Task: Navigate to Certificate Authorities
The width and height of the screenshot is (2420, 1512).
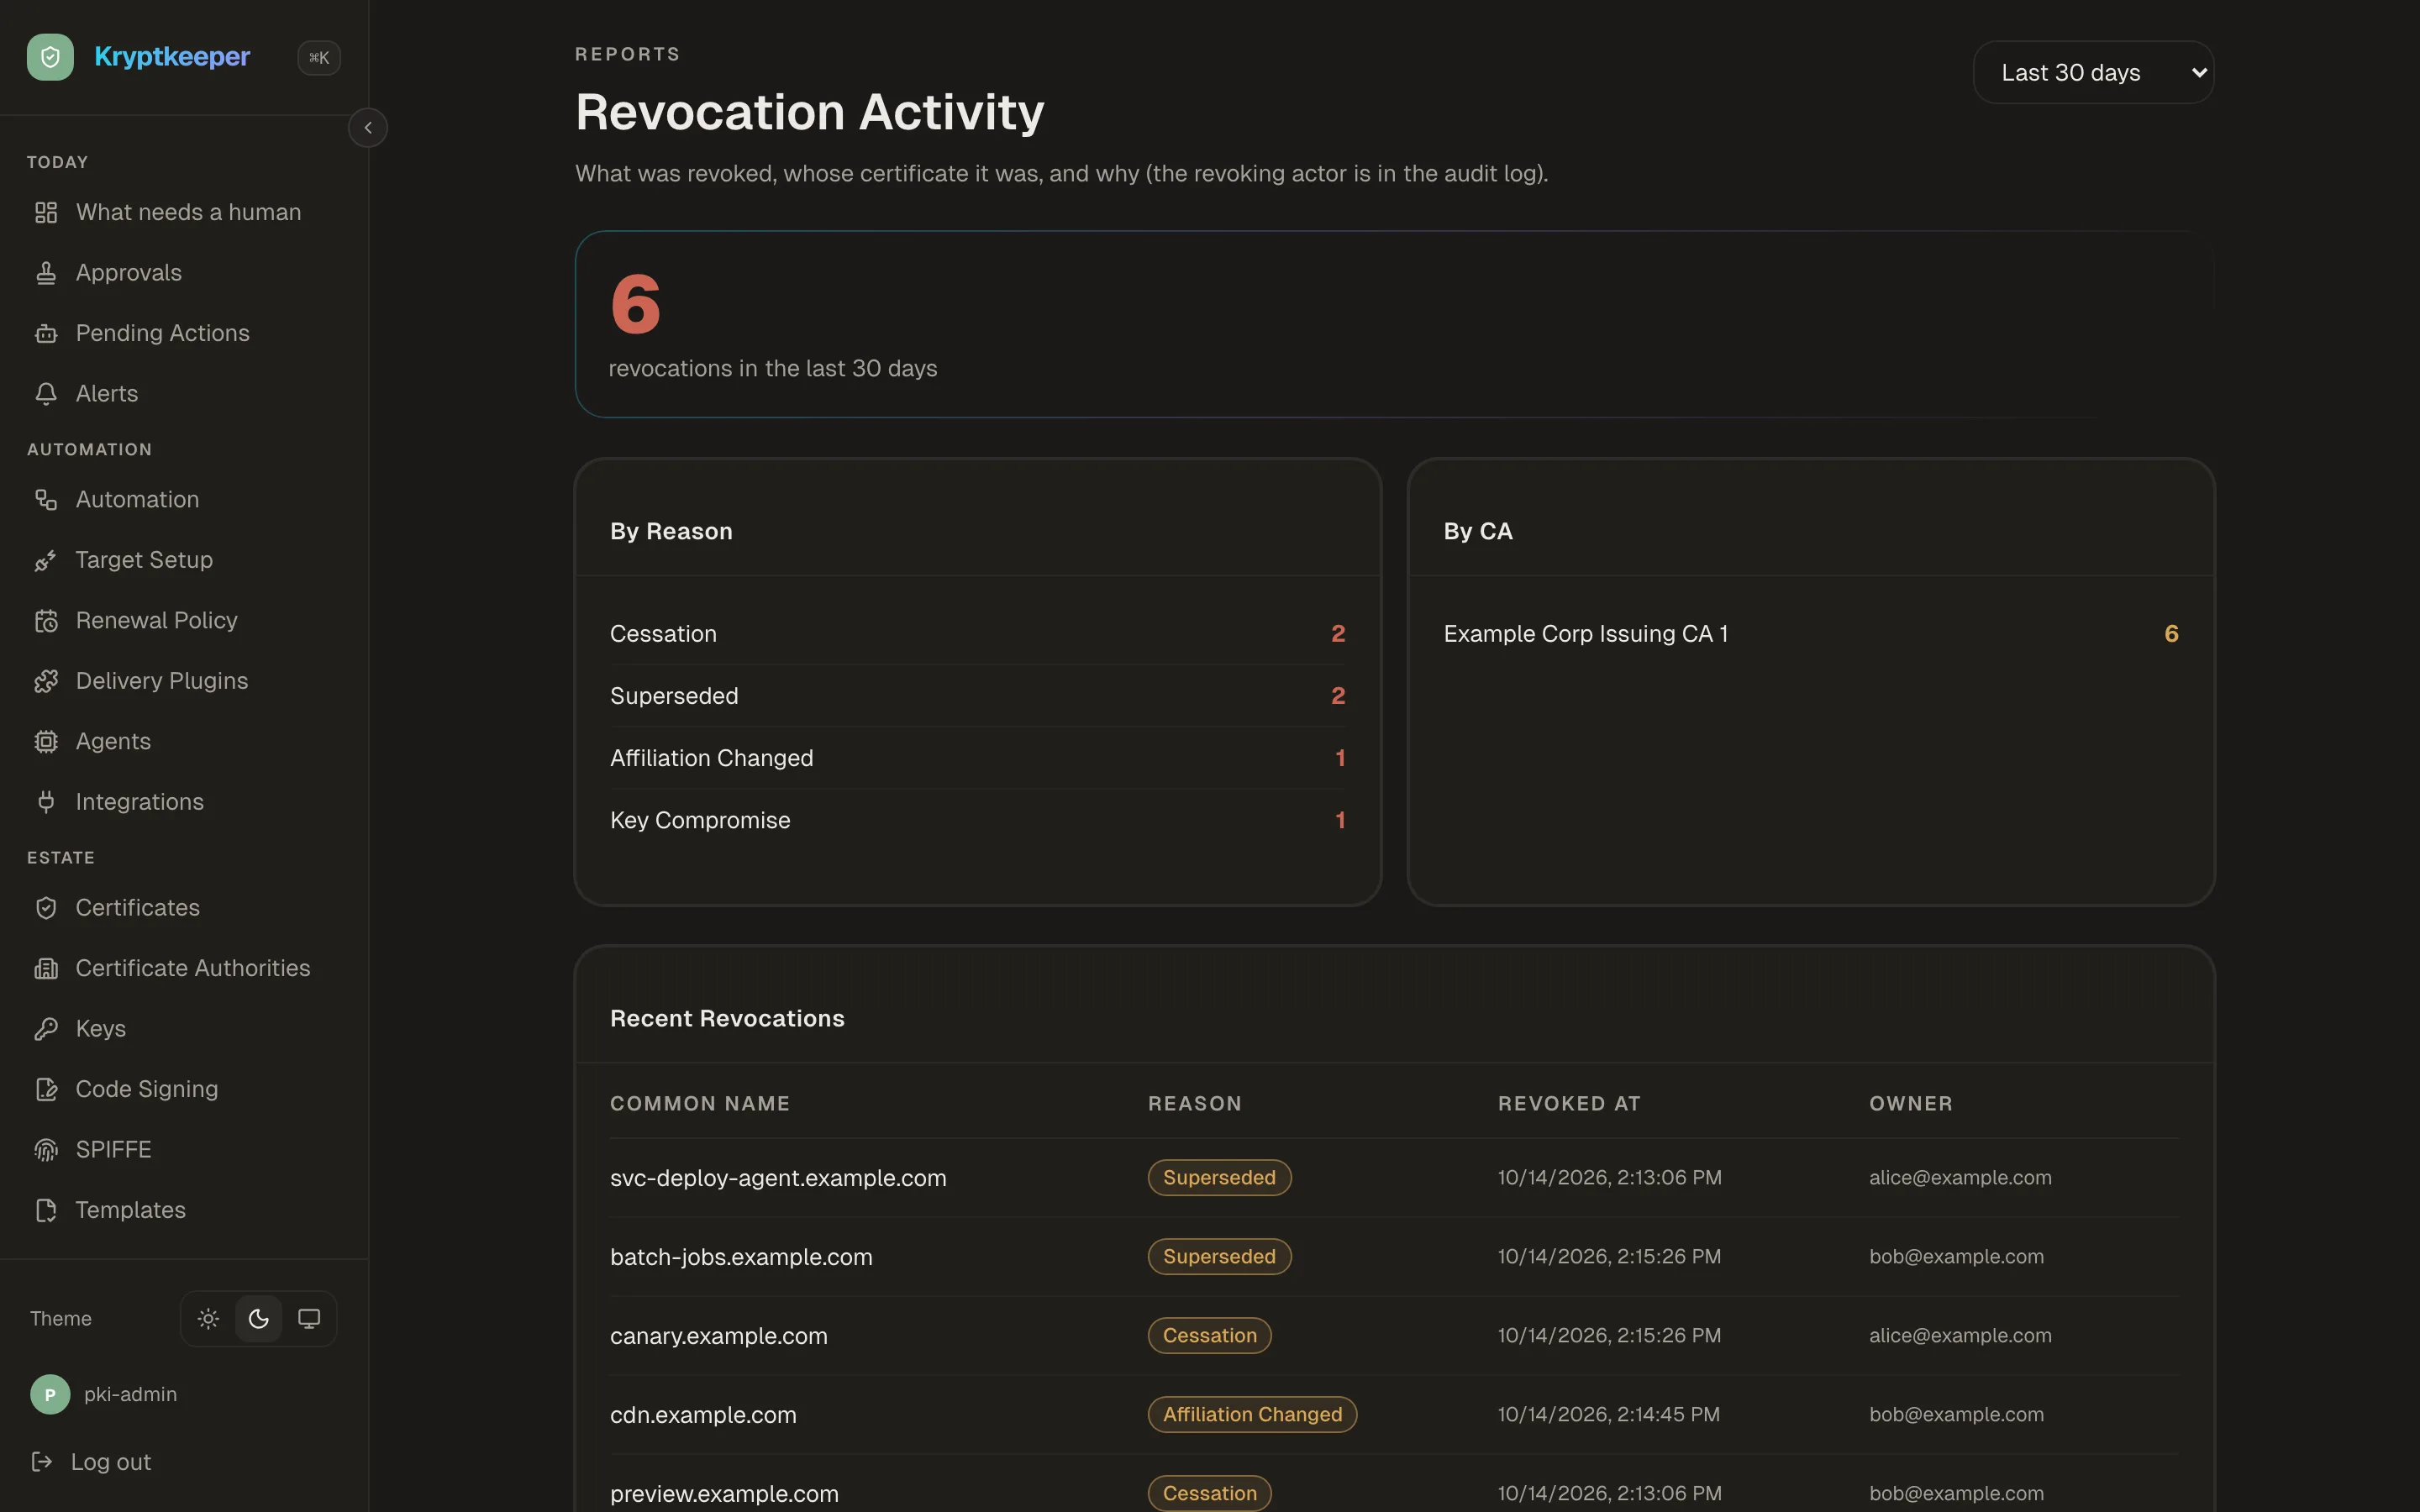Action: tap(184, 968)
